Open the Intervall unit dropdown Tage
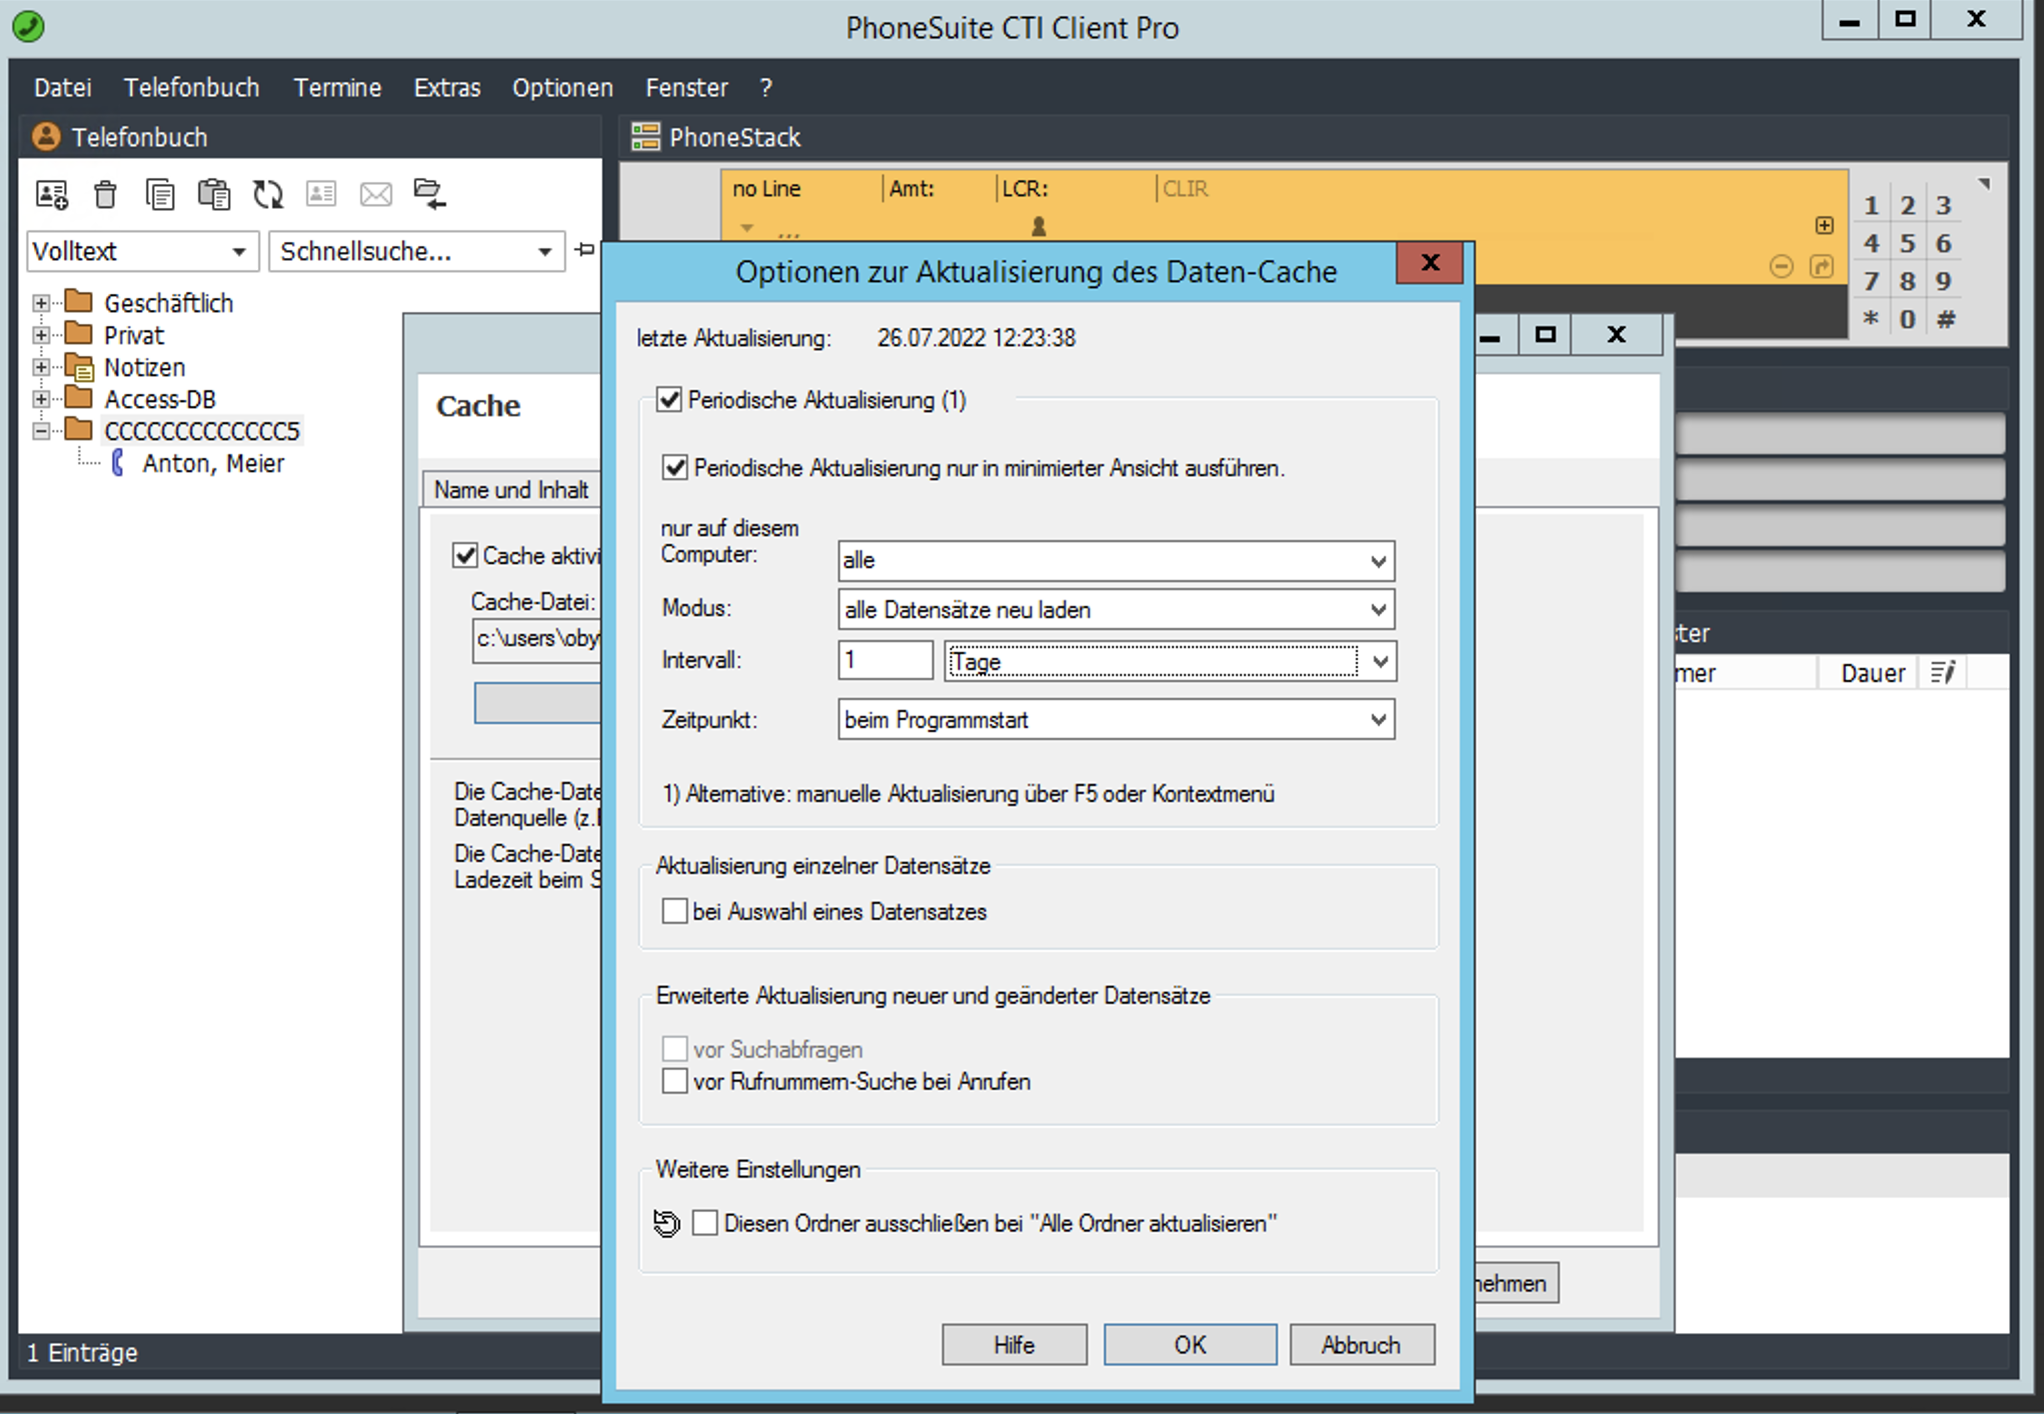 coord(1170,661)
